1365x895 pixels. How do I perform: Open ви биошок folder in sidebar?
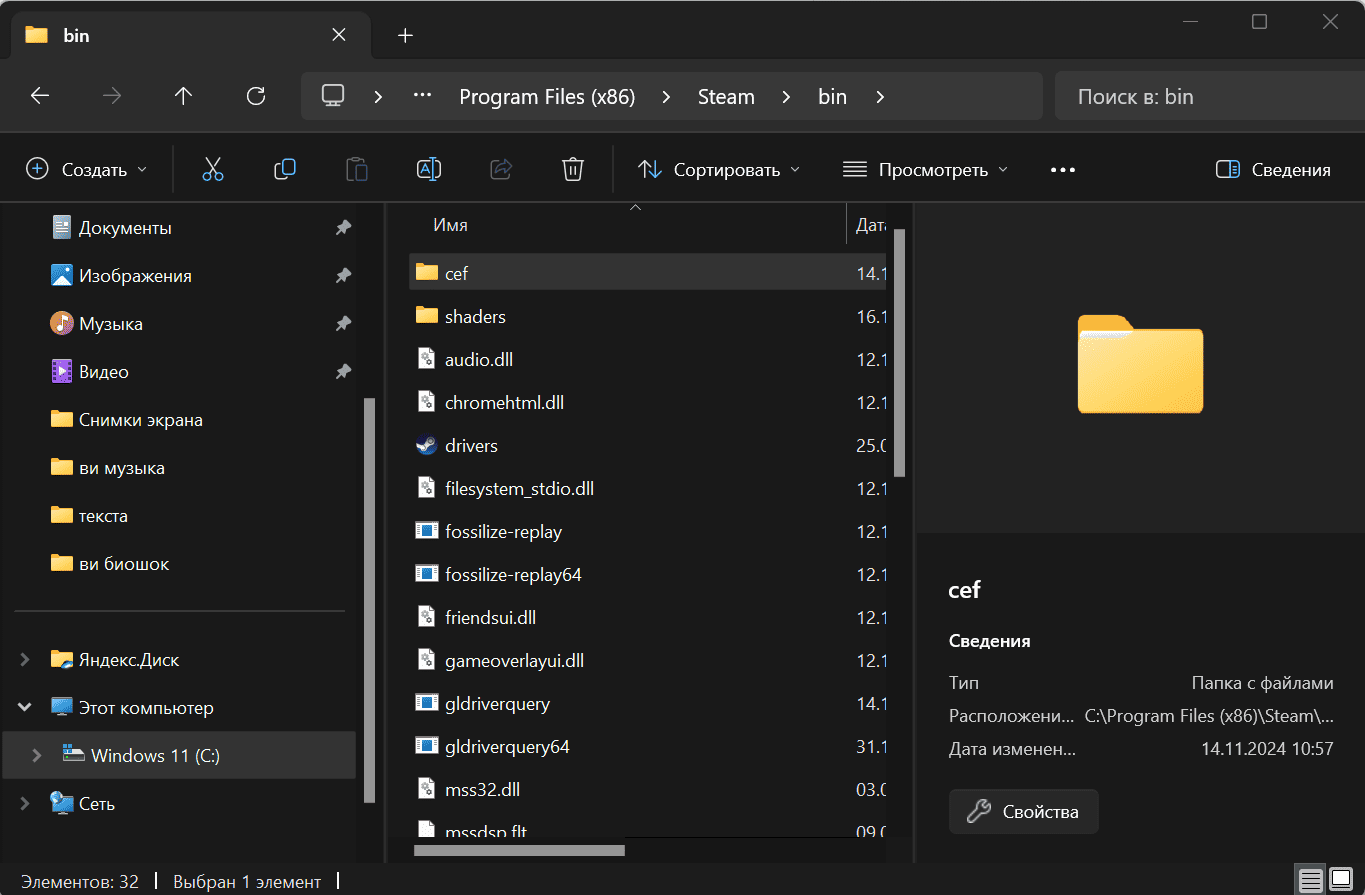tap(124, 564)
